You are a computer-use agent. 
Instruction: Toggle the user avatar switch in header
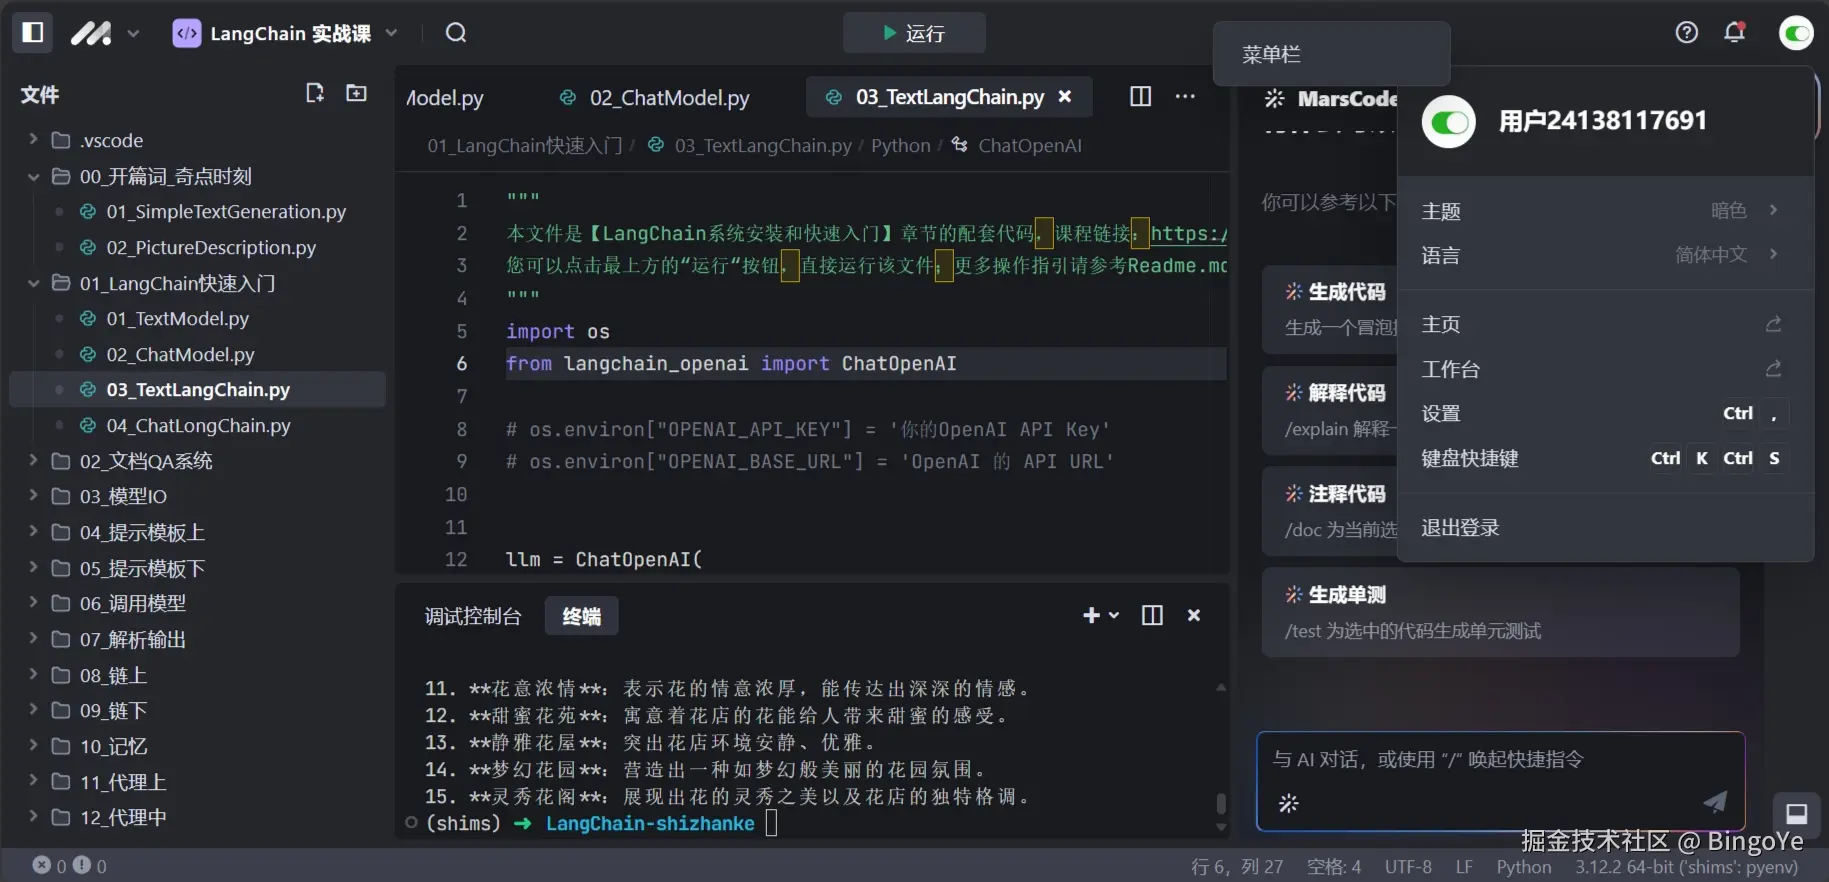pyautogui.click(x=1796, y=33)
